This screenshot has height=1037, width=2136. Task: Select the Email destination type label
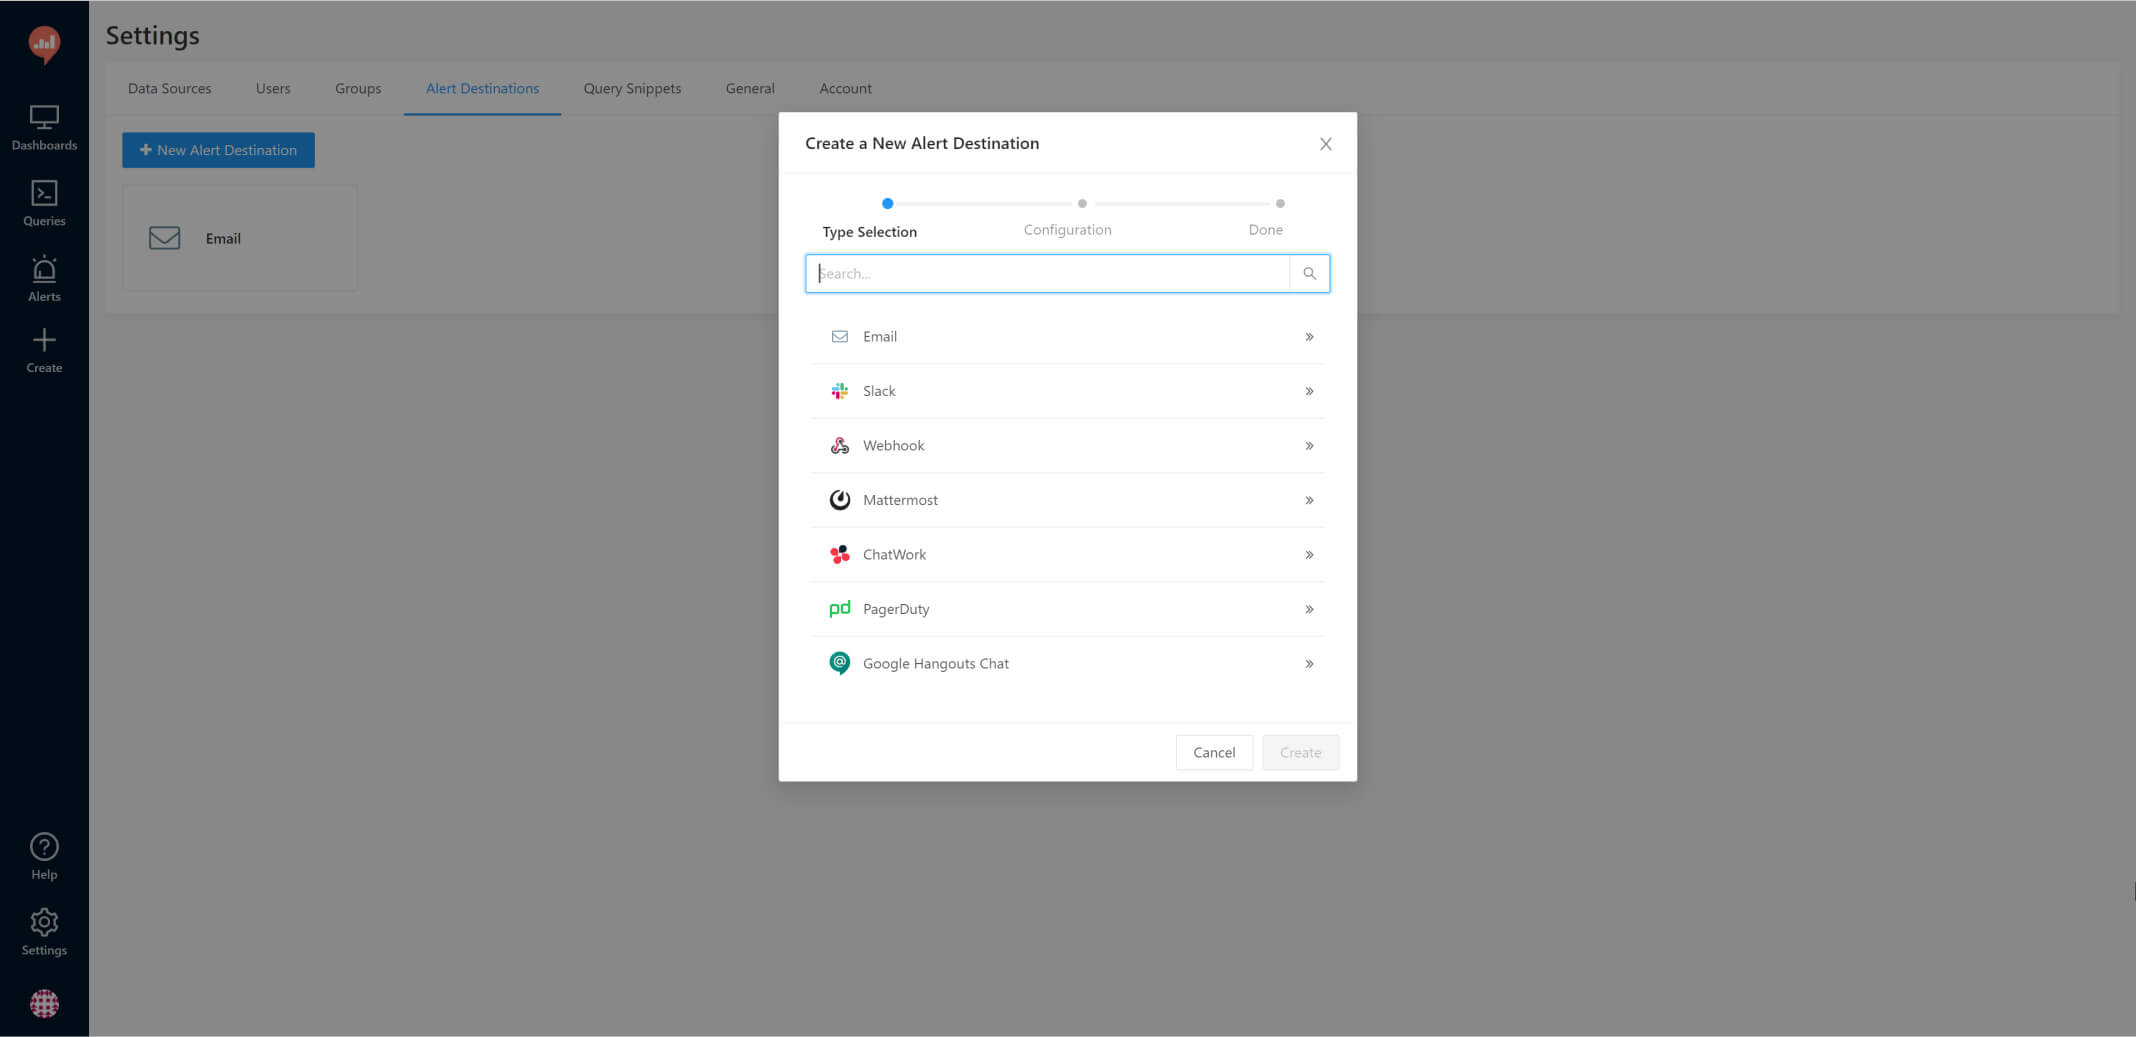click(x=880, y=337)
